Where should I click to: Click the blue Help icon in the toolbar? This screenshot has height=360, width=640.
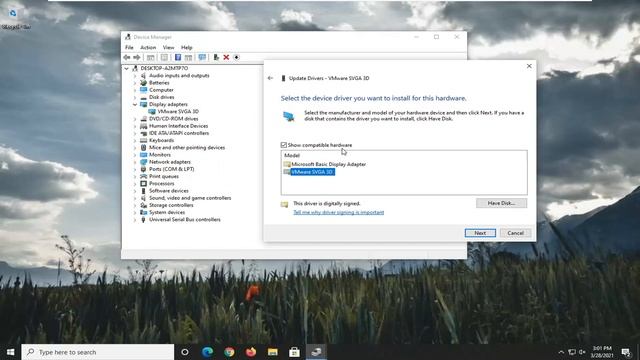point(178,58)
